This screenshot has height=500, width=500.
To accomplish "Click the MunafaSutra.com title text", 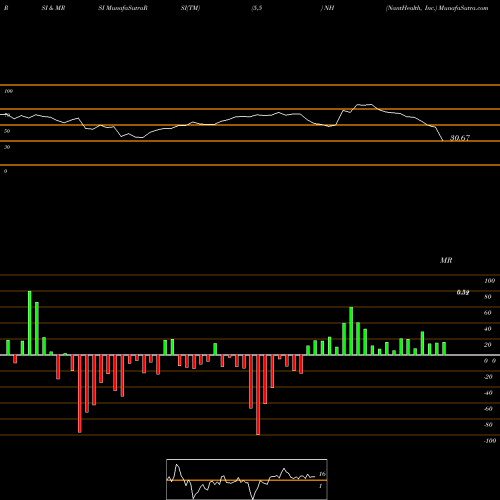I will pos(463,8).
